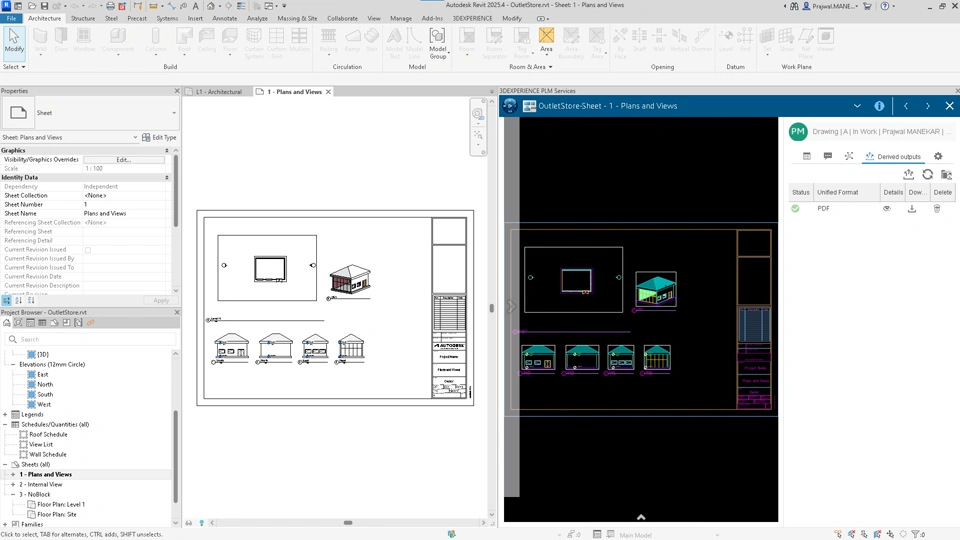Open the Architecture ribbon tab

(45, 18)
